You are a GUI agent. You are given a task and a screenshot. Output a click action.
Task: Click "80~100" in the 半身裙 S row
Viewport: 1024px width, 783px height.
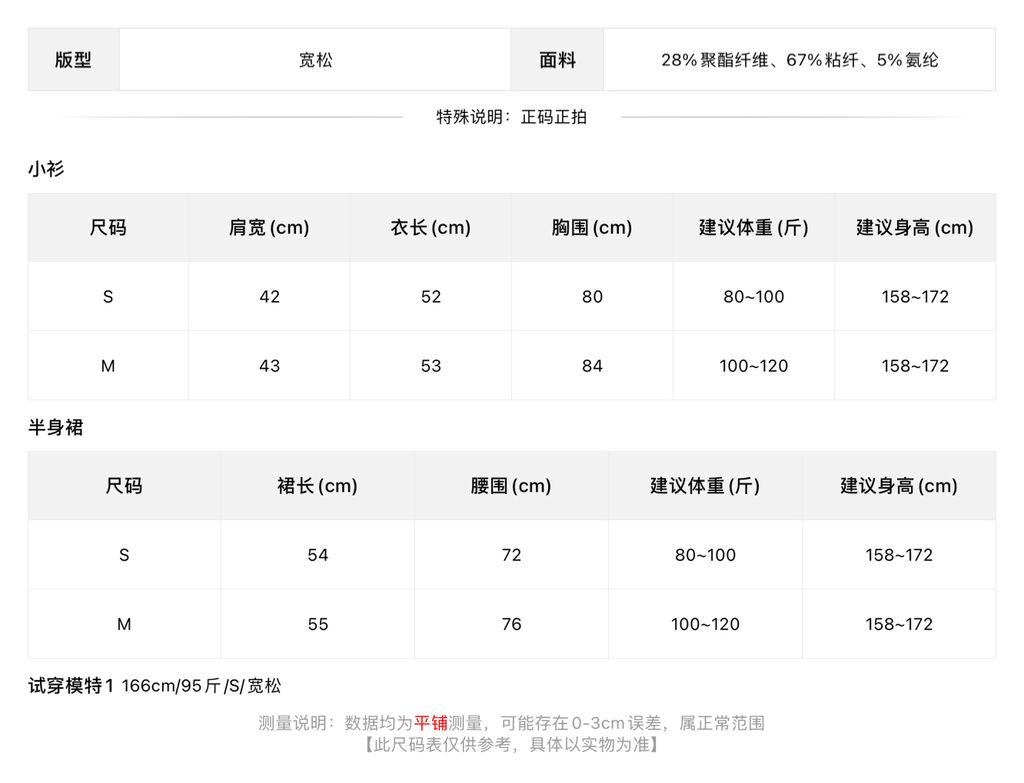pos(705,555)
